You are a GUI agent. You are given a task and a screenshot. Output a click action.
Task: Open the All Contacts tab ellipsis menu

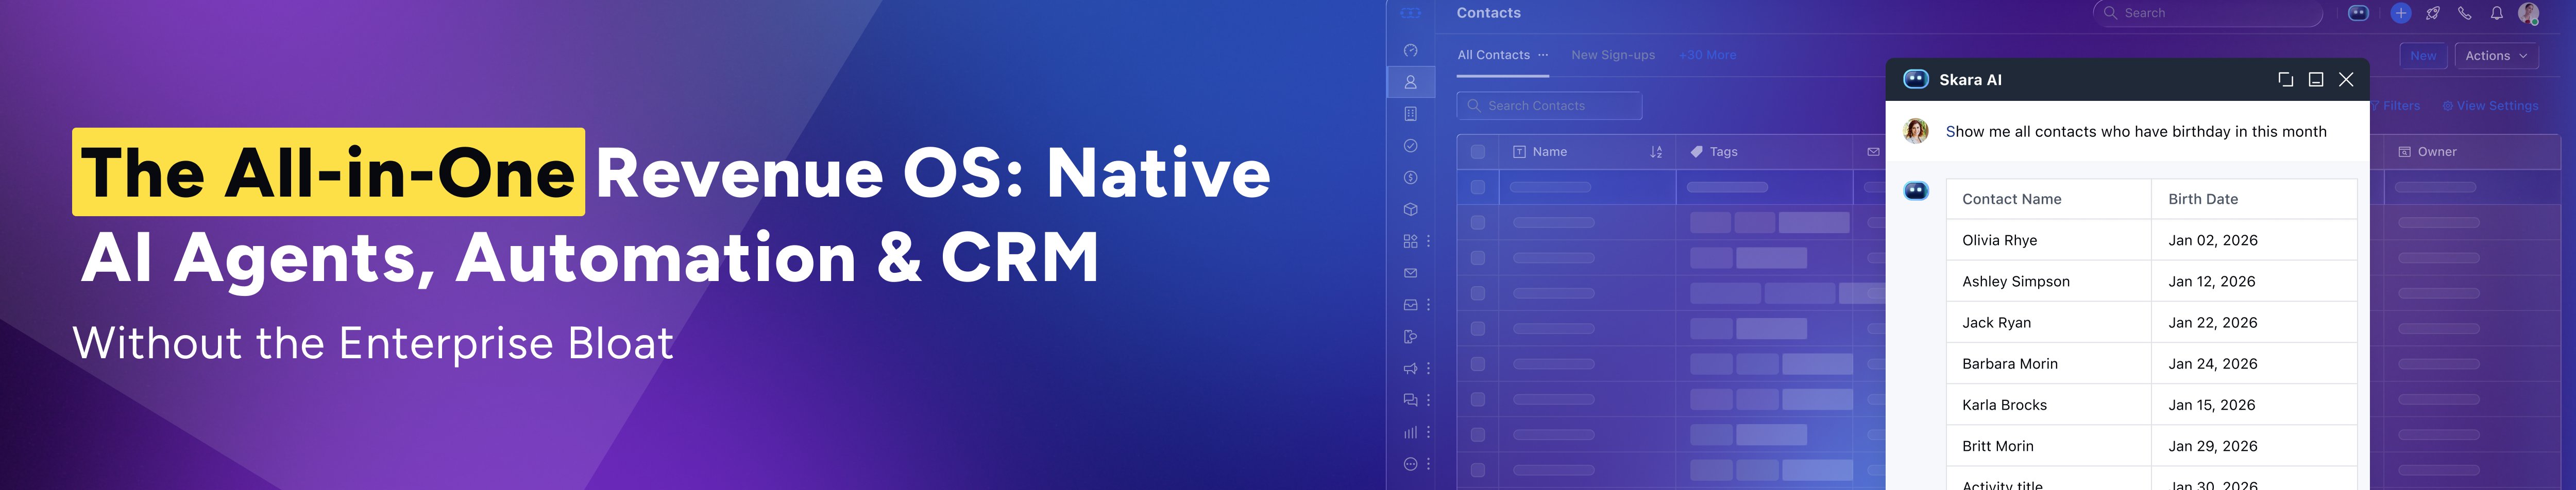[1543, 55]
